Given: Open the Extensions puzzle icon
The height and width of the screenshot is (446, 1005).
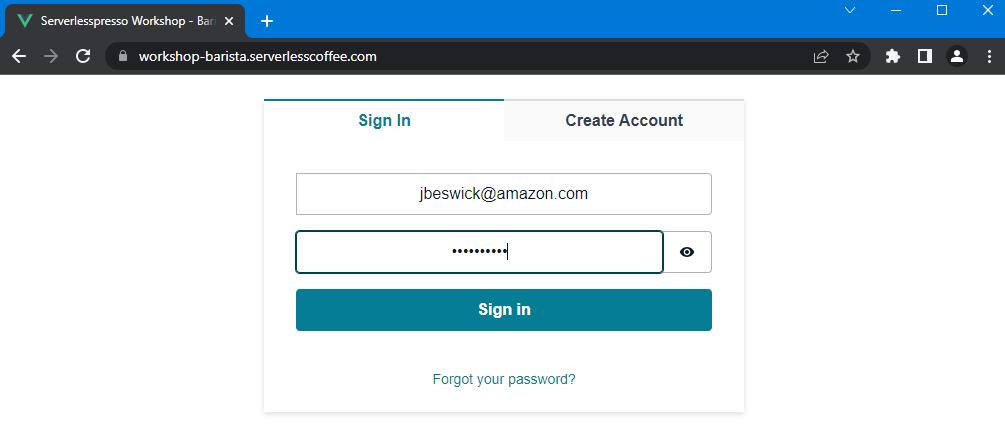Looking at the screenshot, I should click(893, 56).
